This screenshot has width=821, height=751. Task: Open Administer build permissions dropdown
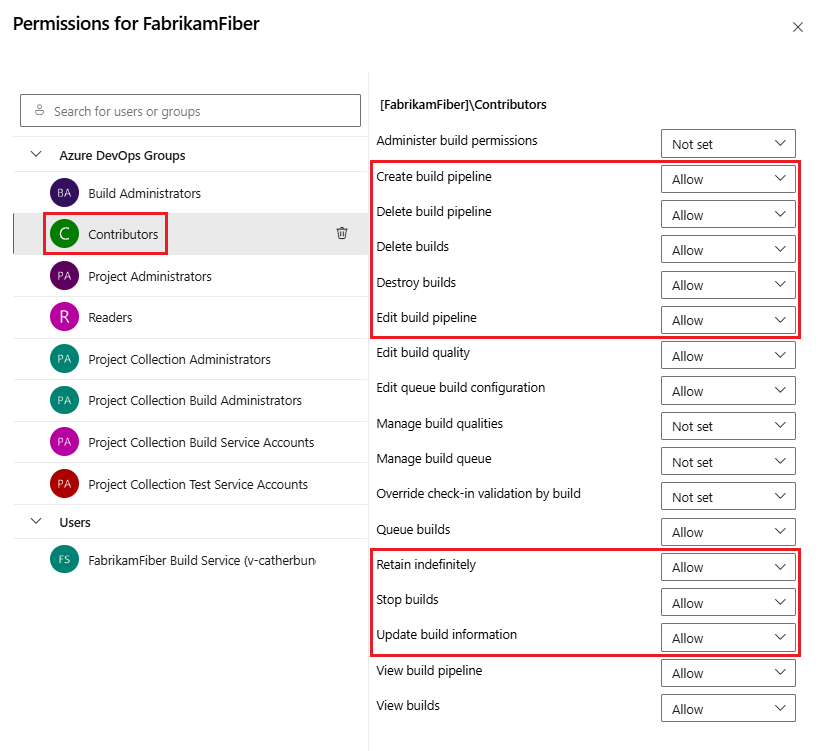point(728,143)
